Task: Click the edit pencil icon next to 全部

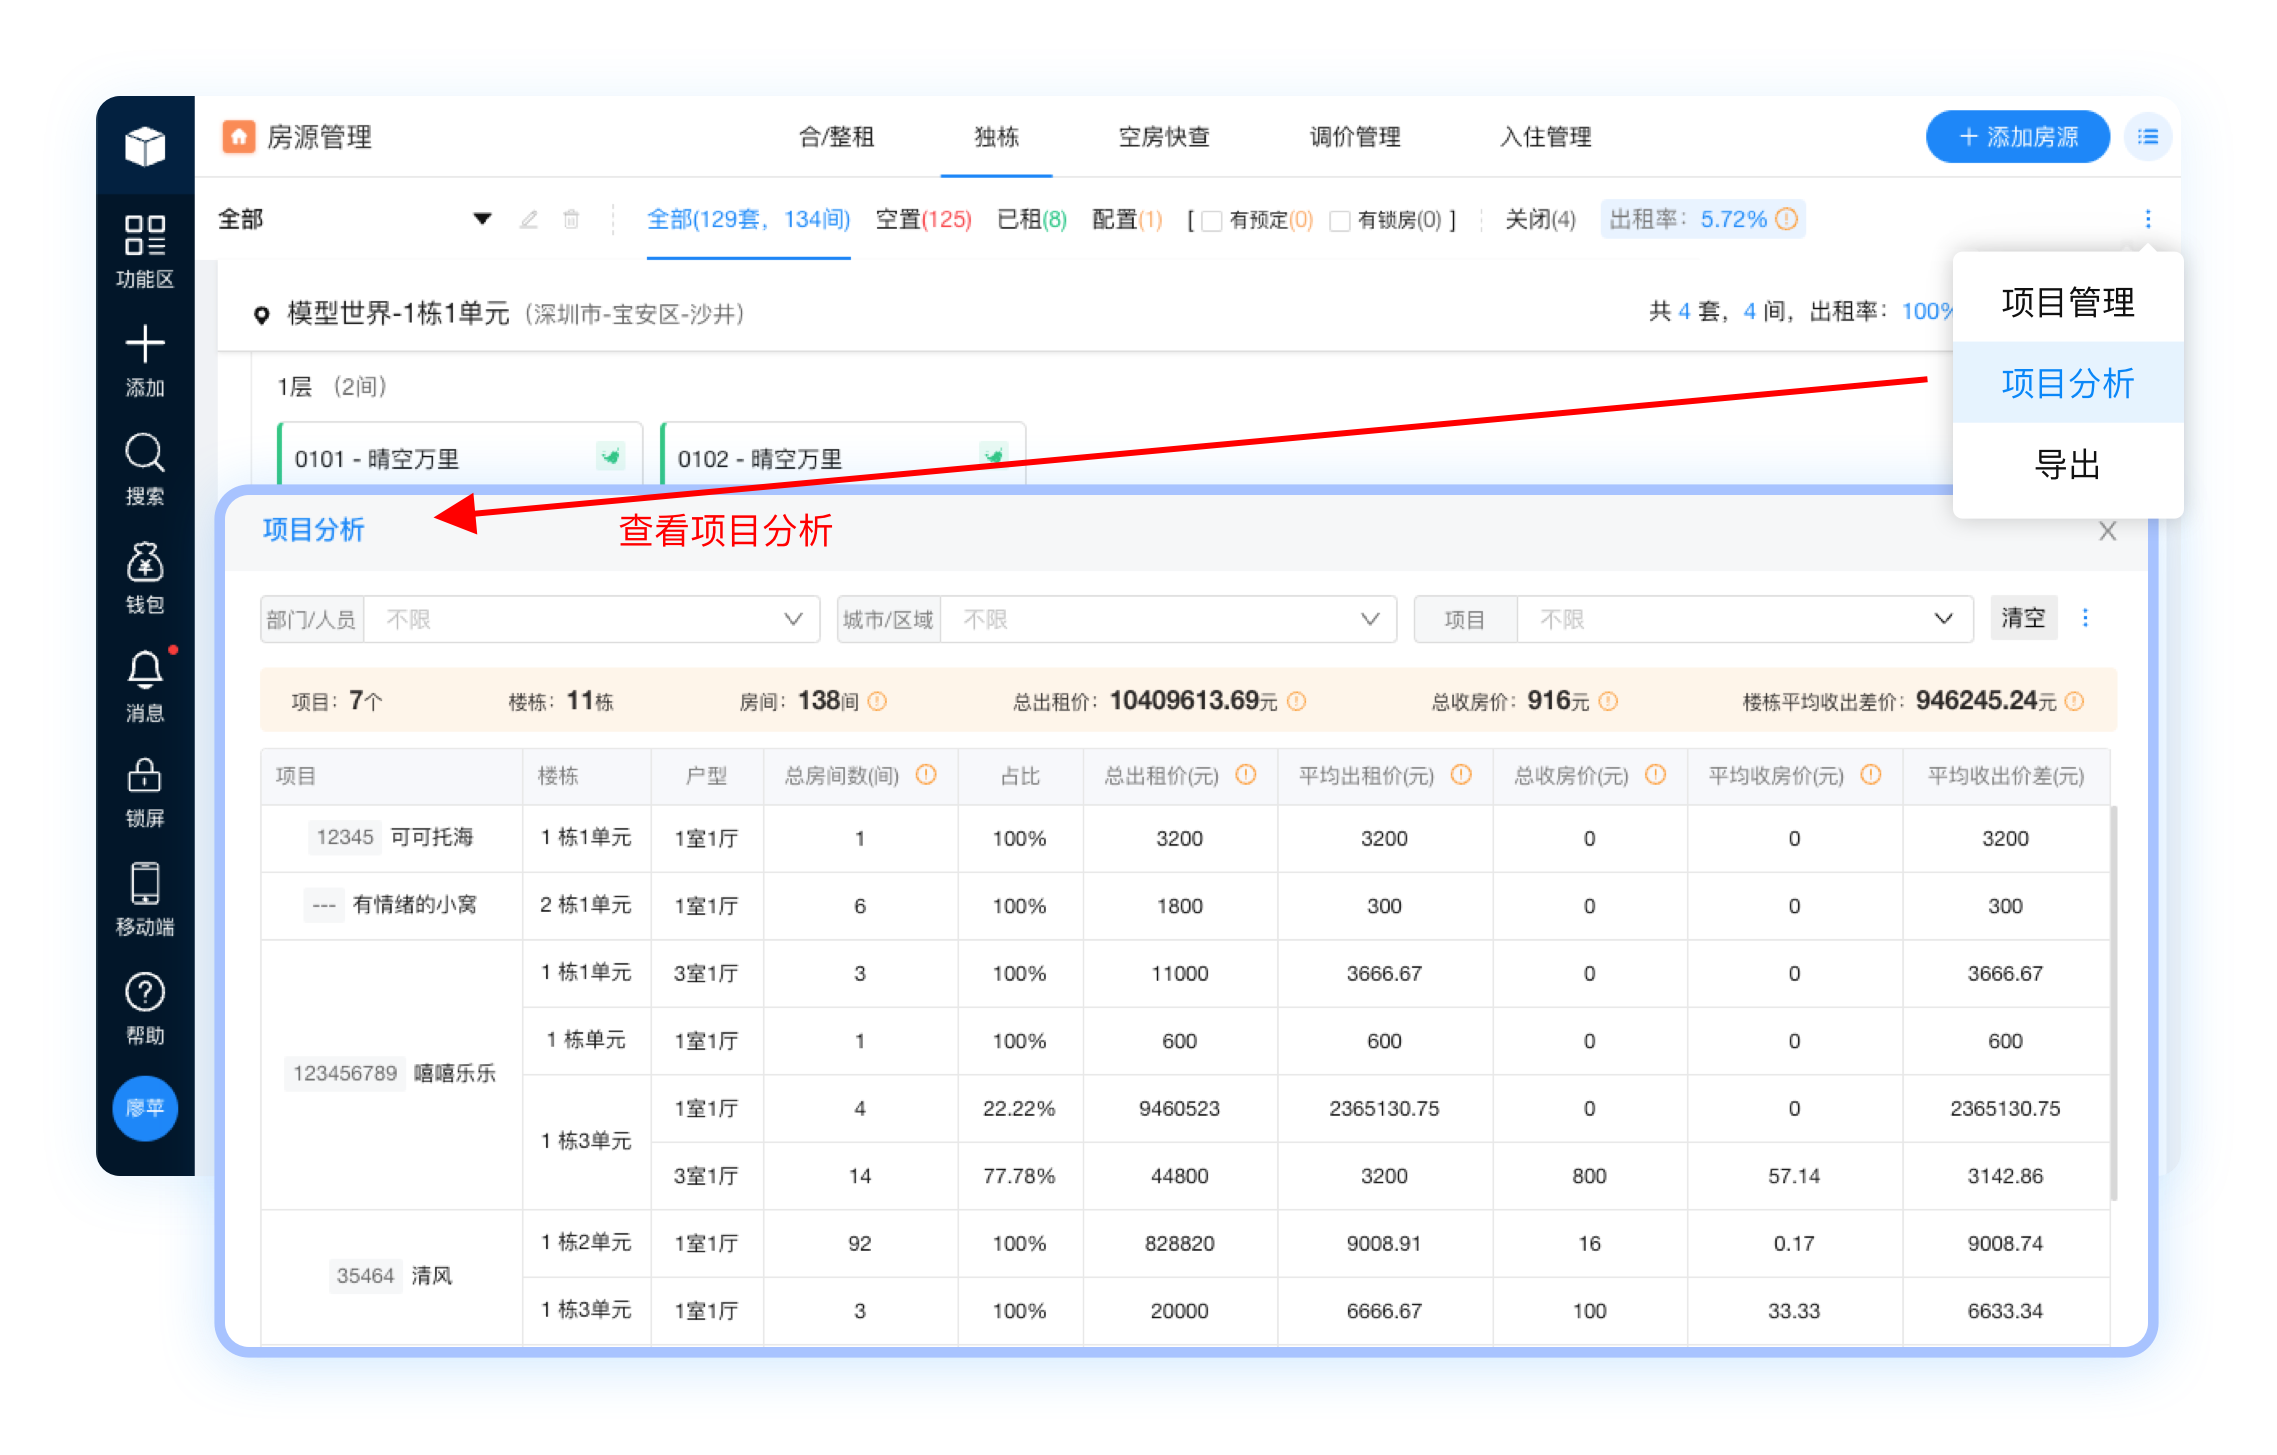Action: click(x=529, y=219)
